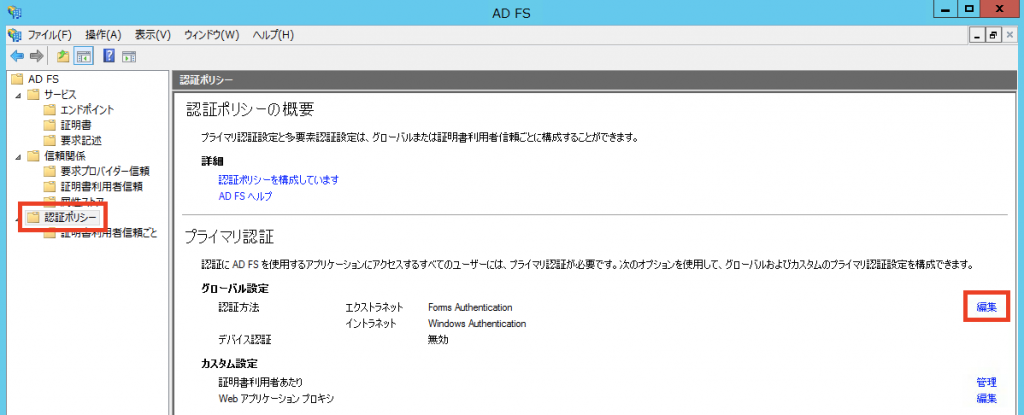Click the グローバル設定 heading

point(235,288)
